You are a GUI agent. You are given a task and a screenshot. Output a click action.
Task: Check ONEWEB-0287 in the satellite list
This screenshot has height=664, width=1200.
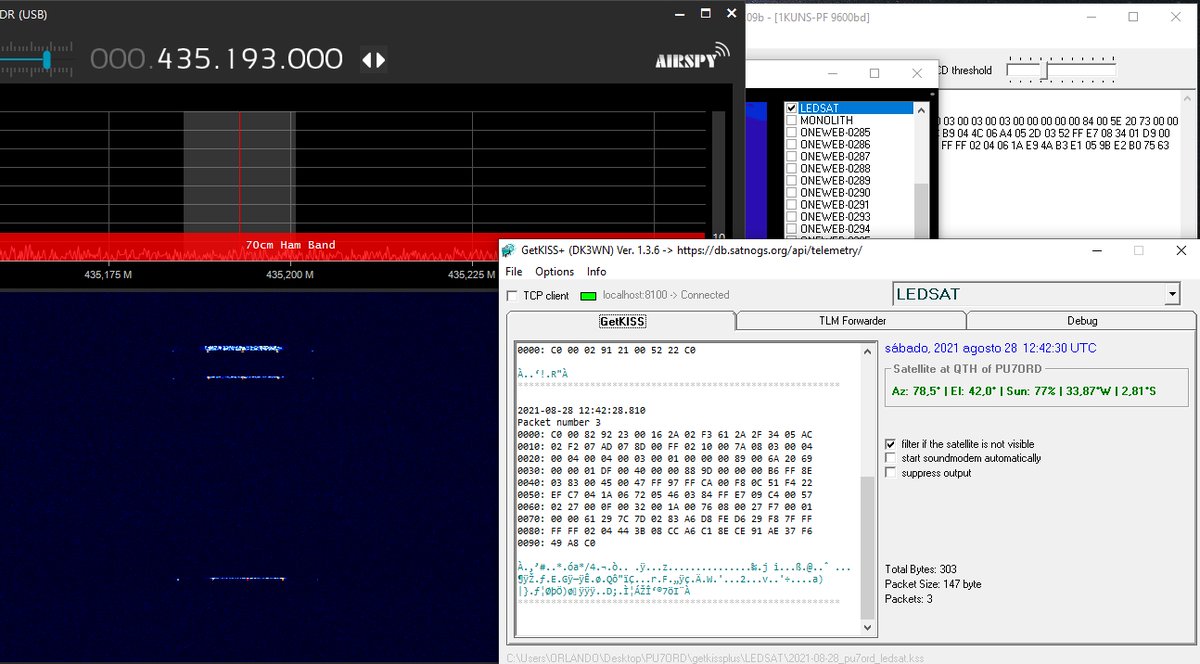click(x=792, y=156)
